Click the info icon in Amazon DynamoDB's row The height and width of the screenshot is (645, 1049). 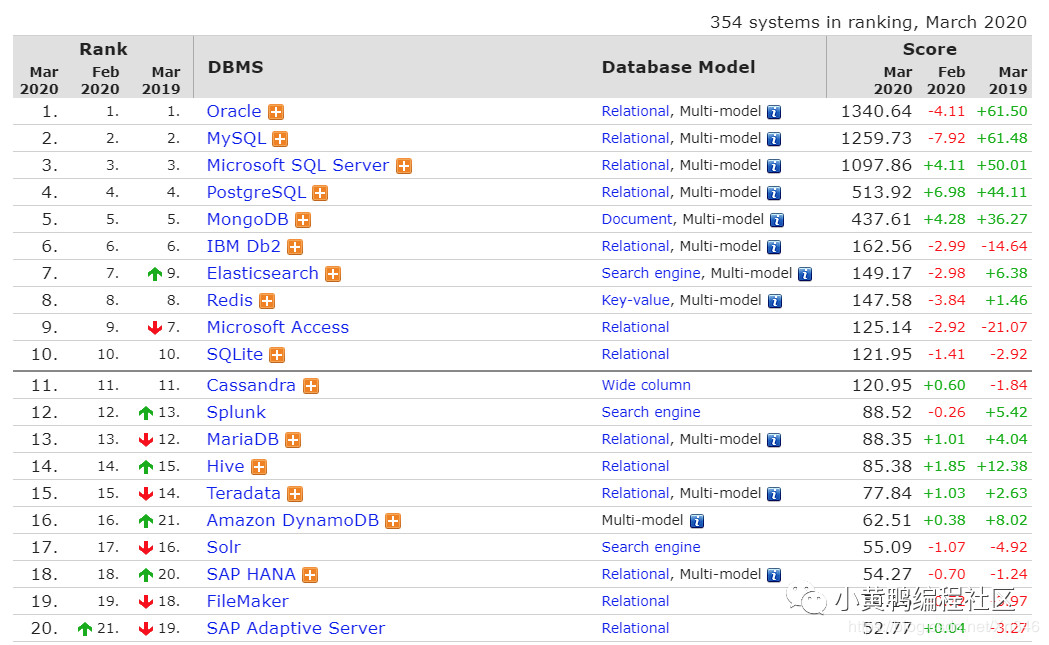coord(696,521)
